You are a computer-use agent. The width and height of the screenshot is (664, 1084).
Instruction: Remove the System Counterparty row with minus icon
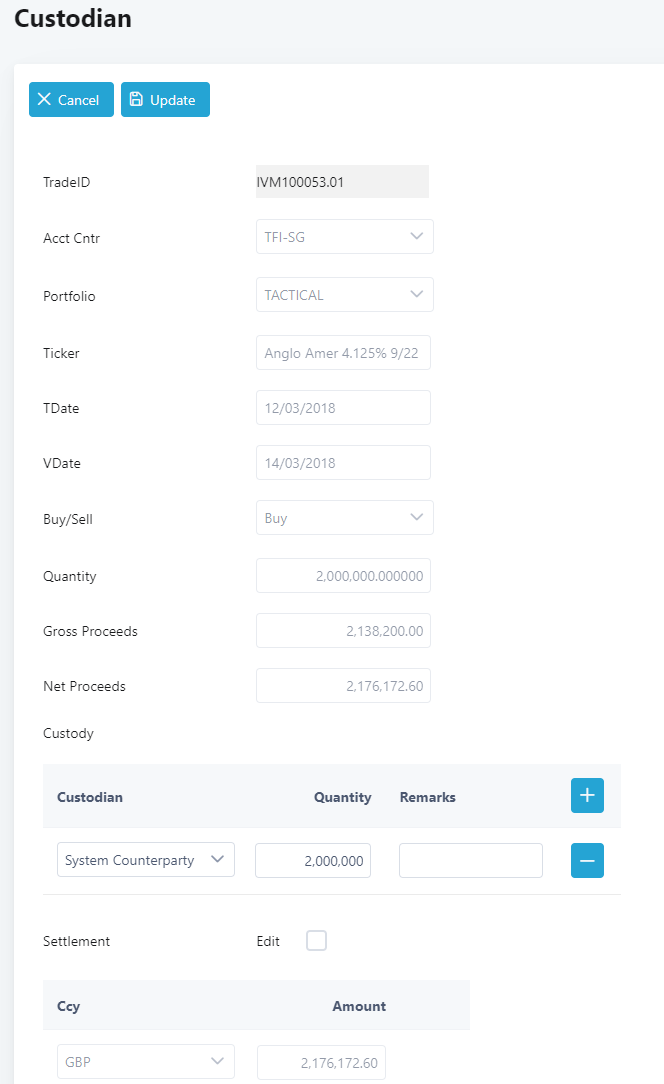click(x=587, y=861)
